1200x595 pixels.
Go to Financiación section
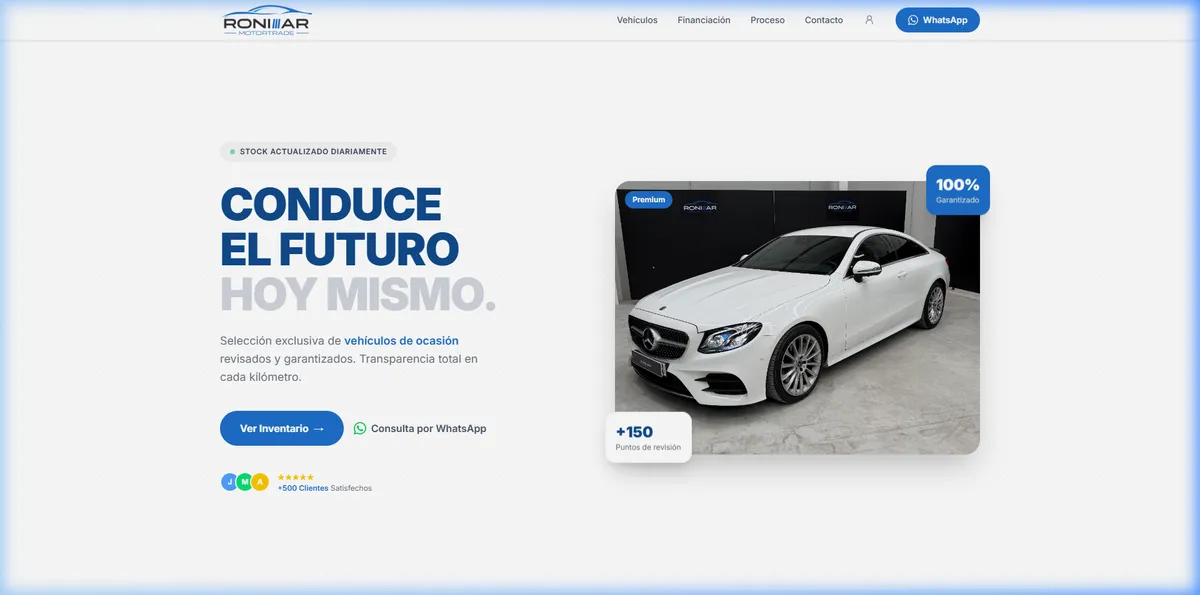click(x=704, y=20)
